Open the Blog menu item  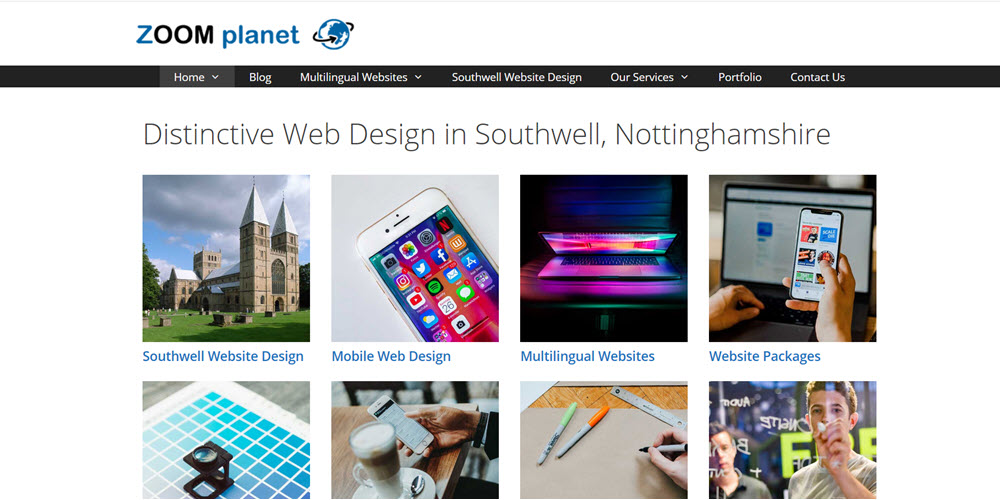coord(260,77)
